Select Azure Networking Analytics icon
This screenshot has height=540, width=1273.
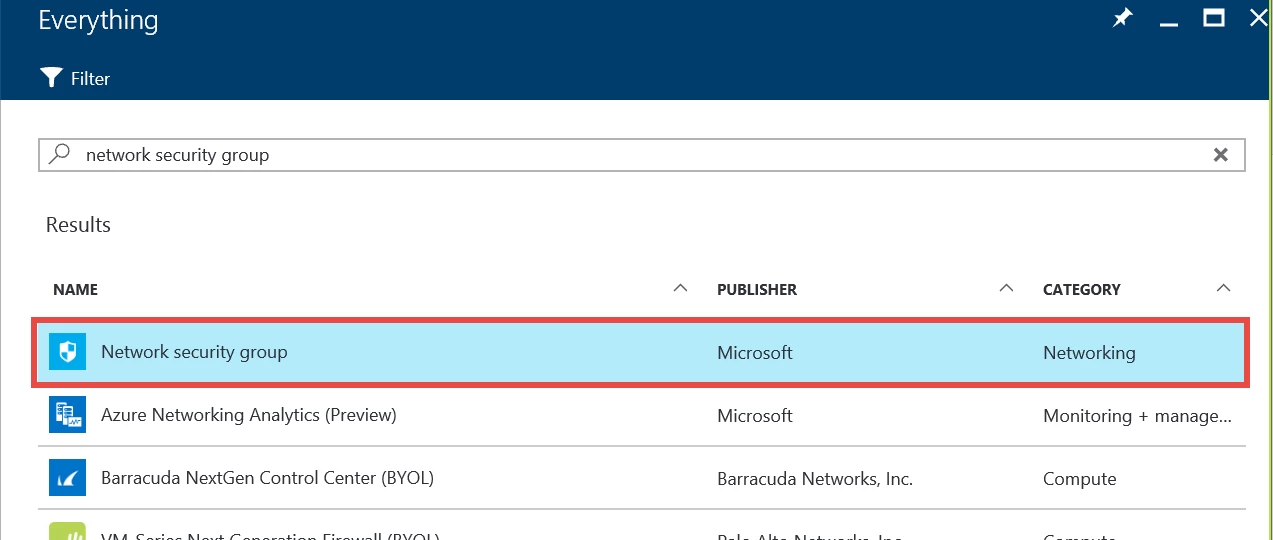68,415
